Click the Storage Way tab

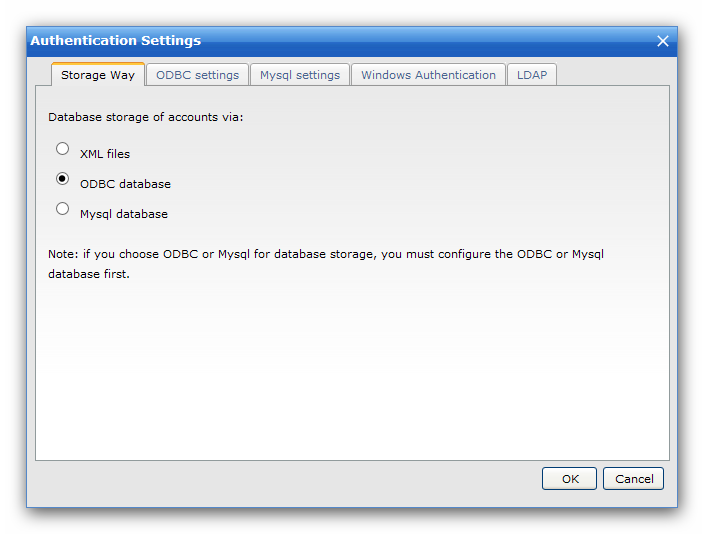point(98,75)
